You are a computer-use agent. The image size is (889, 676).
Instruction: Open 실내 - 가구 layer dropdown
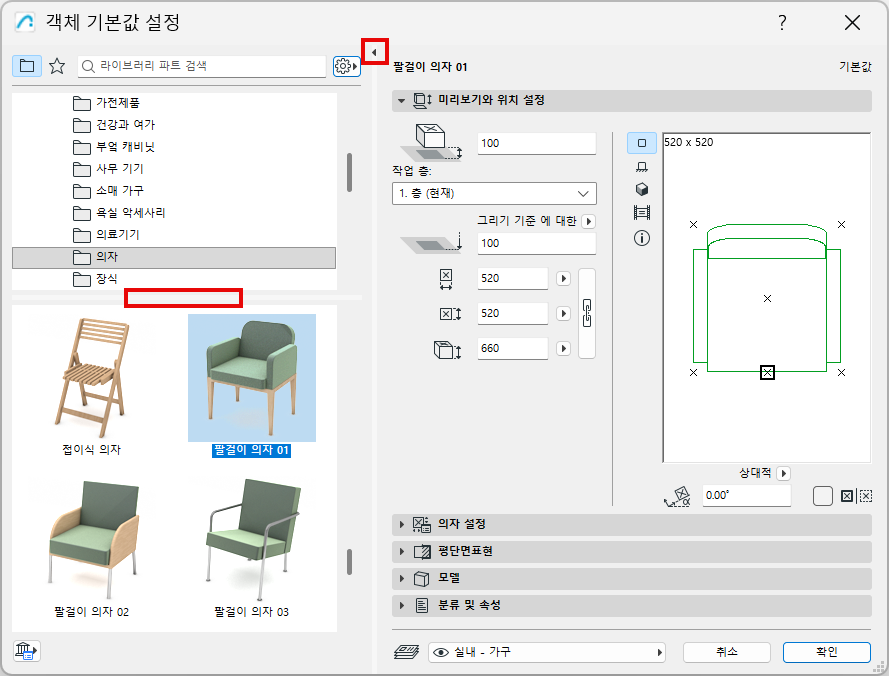pos(547,652)
